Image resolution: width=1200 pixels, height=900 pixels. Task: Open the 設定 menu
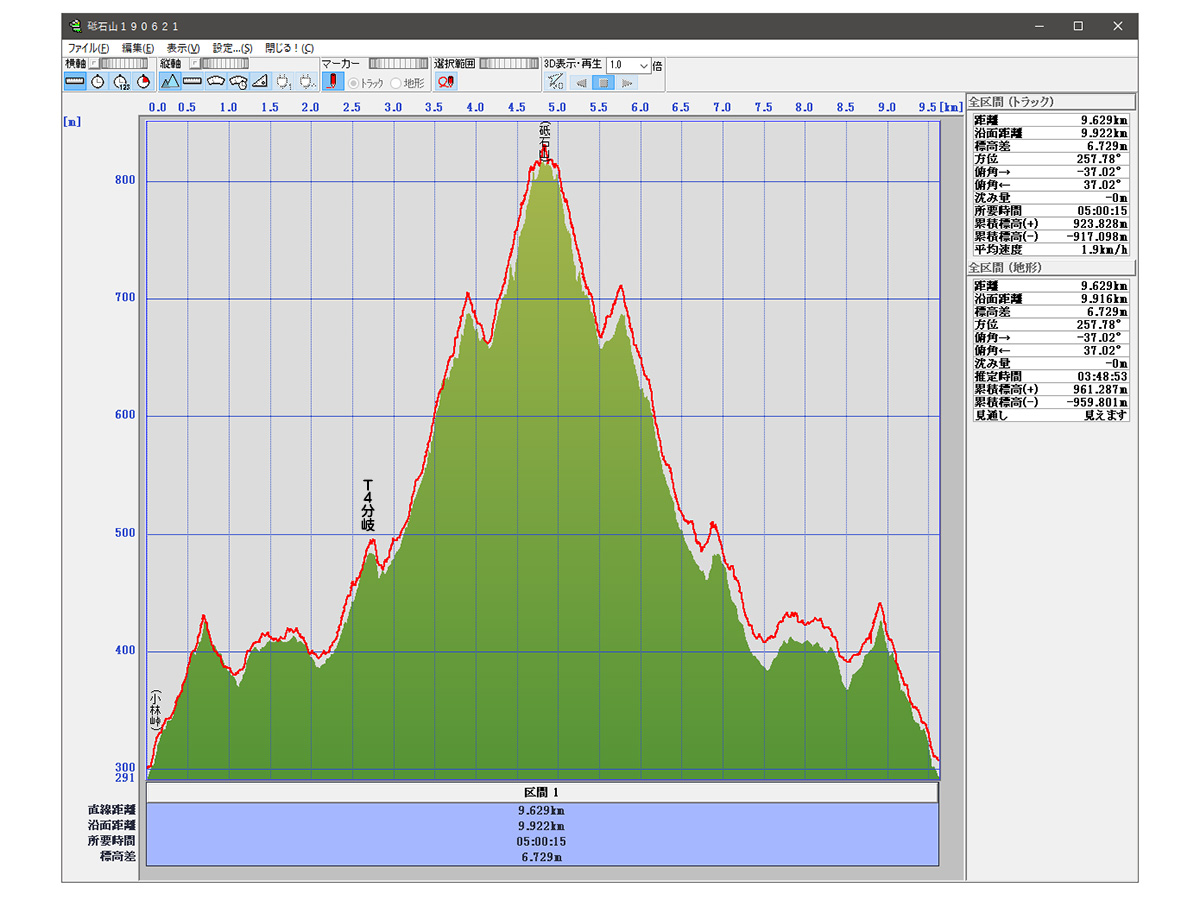[232, 48]
